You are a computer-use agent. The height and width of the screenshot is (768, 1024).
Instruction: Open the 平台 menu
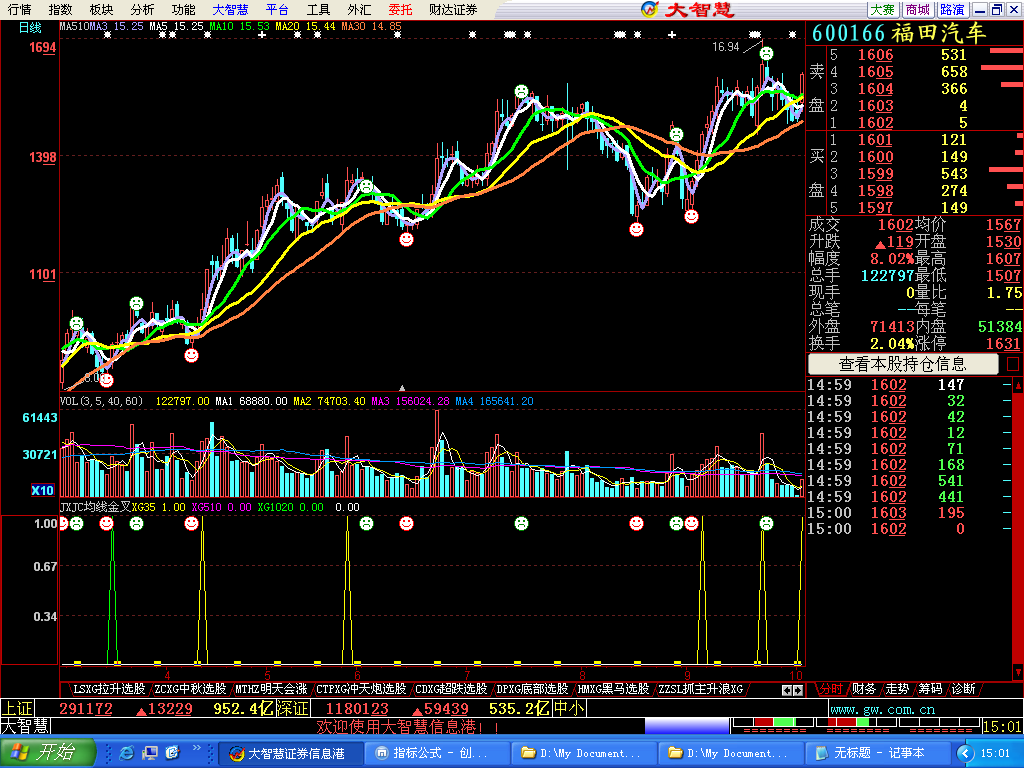coord(278,10)
